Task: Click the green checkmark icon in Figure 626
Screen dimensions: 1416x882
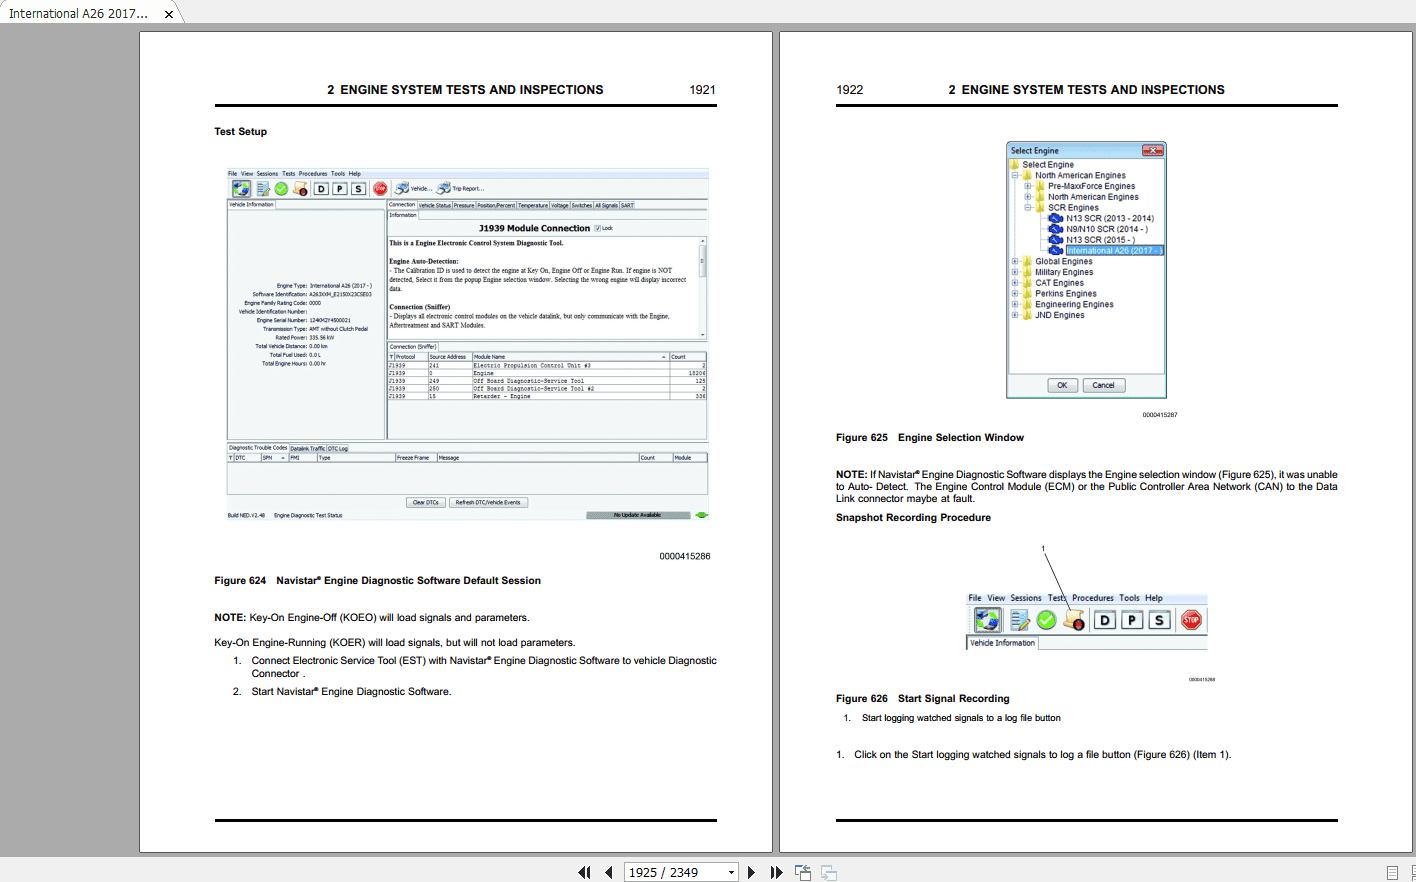Action: point(1046,620)
